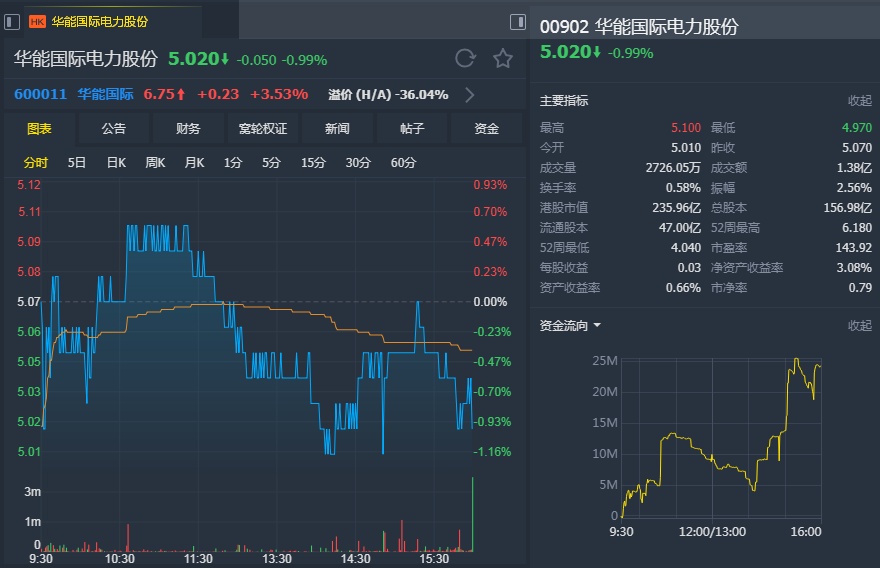Select the 分时 chart period

coord(36,163)
